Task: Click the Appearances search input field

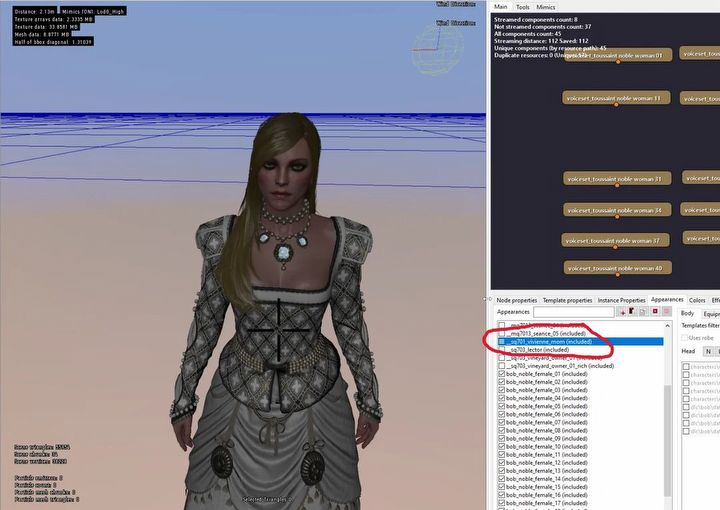Action: pos(576,312)
